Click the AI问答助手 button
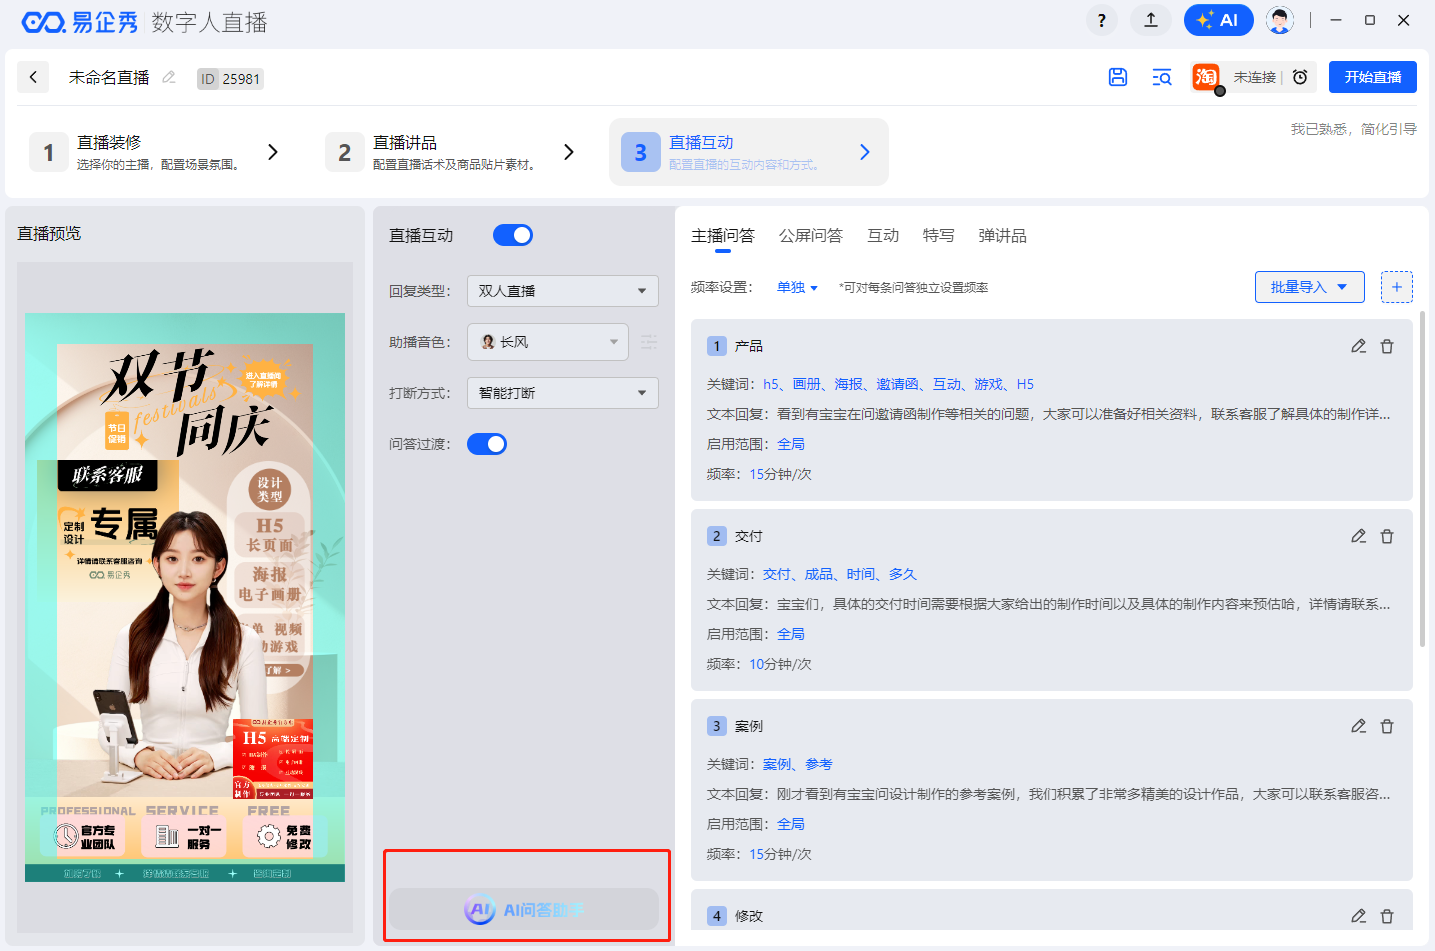 [524, 910]
